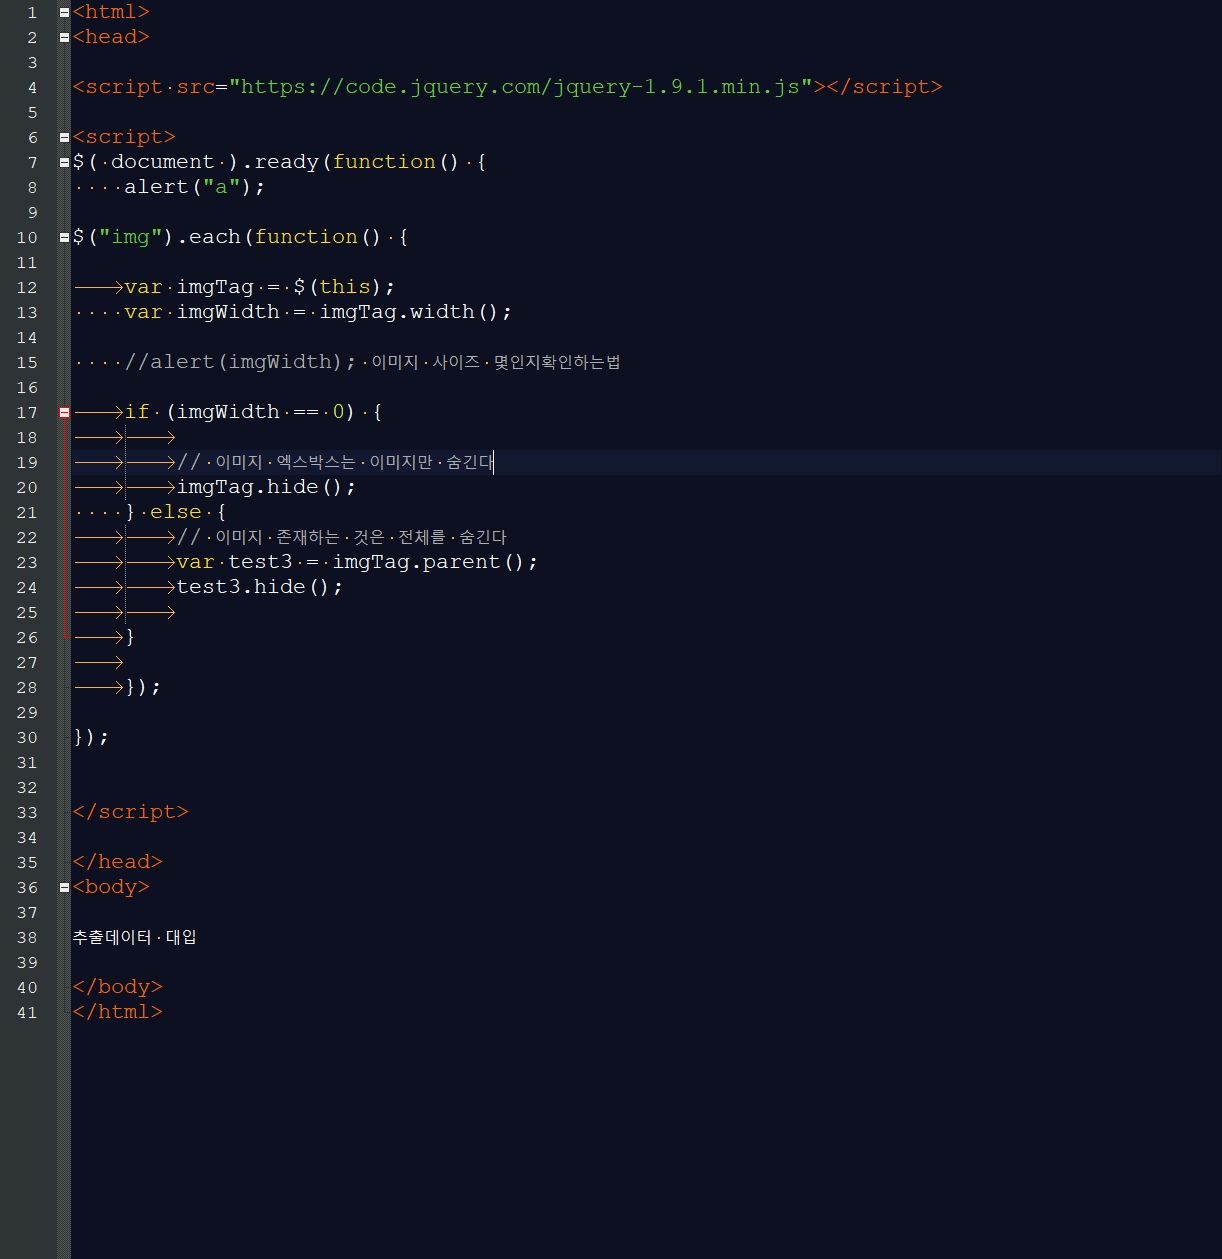Click the jquery-1.9.1.min.js URL string
The height and width of the screenshot is (1259, 1222).
coord(520,87)
